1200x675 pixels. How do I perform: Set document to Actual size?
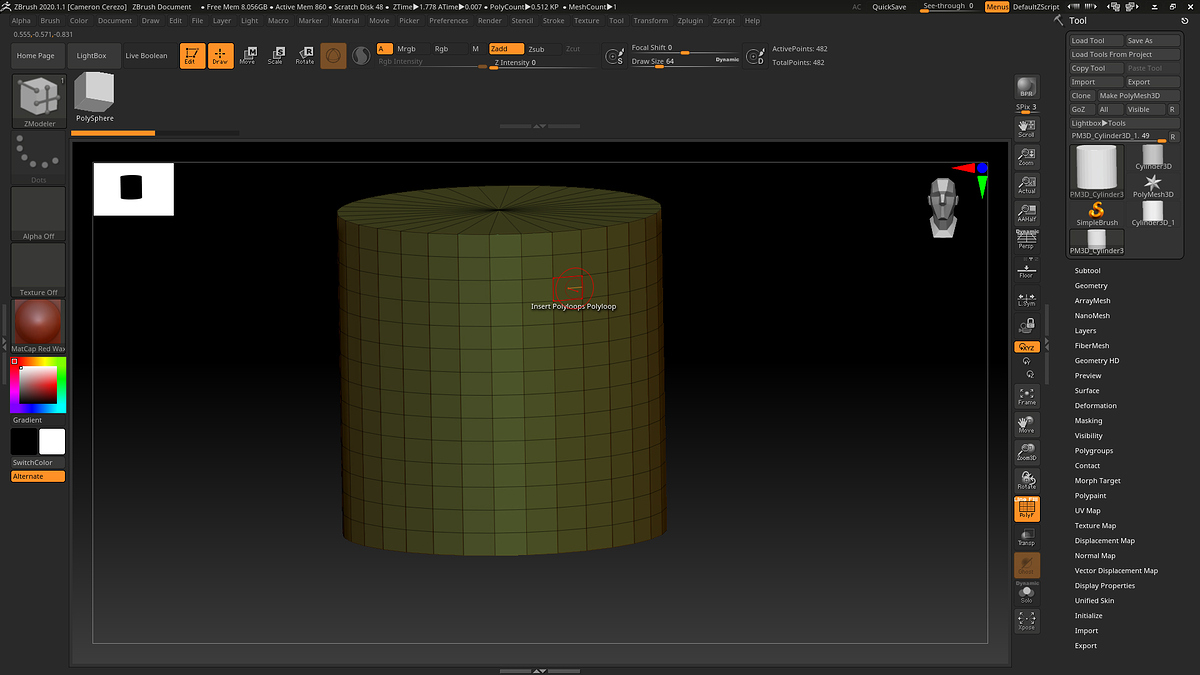tap(1026, 185)
